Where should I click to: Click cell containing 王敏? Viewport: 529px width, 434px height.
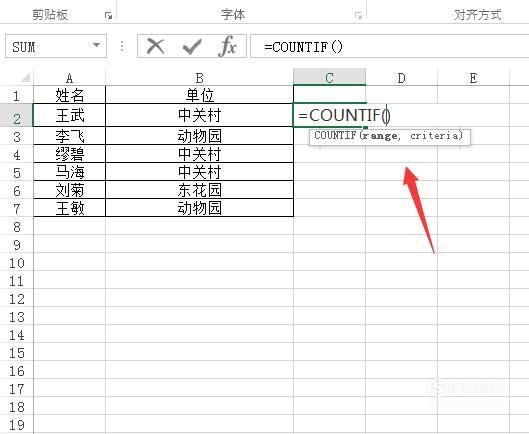tap(69, 208)
